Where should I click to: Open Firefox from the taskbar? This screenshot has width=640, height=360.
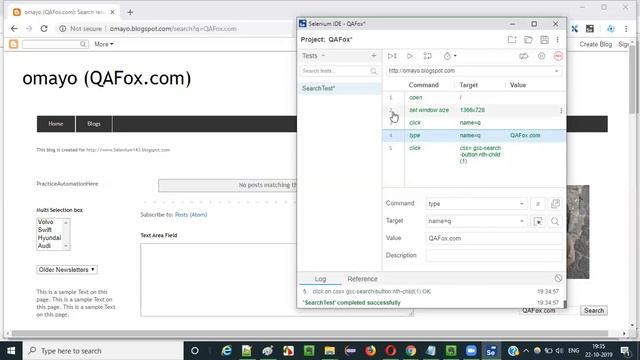point(370,351)
